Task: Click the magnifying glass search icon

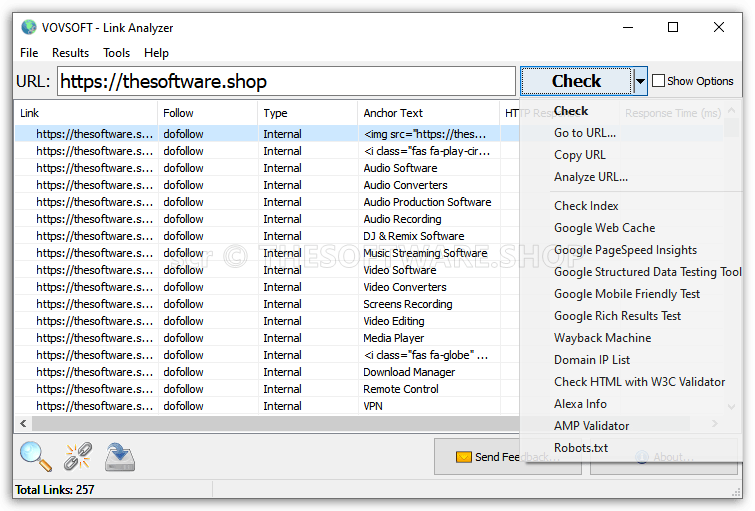Action: pos(36,456)
